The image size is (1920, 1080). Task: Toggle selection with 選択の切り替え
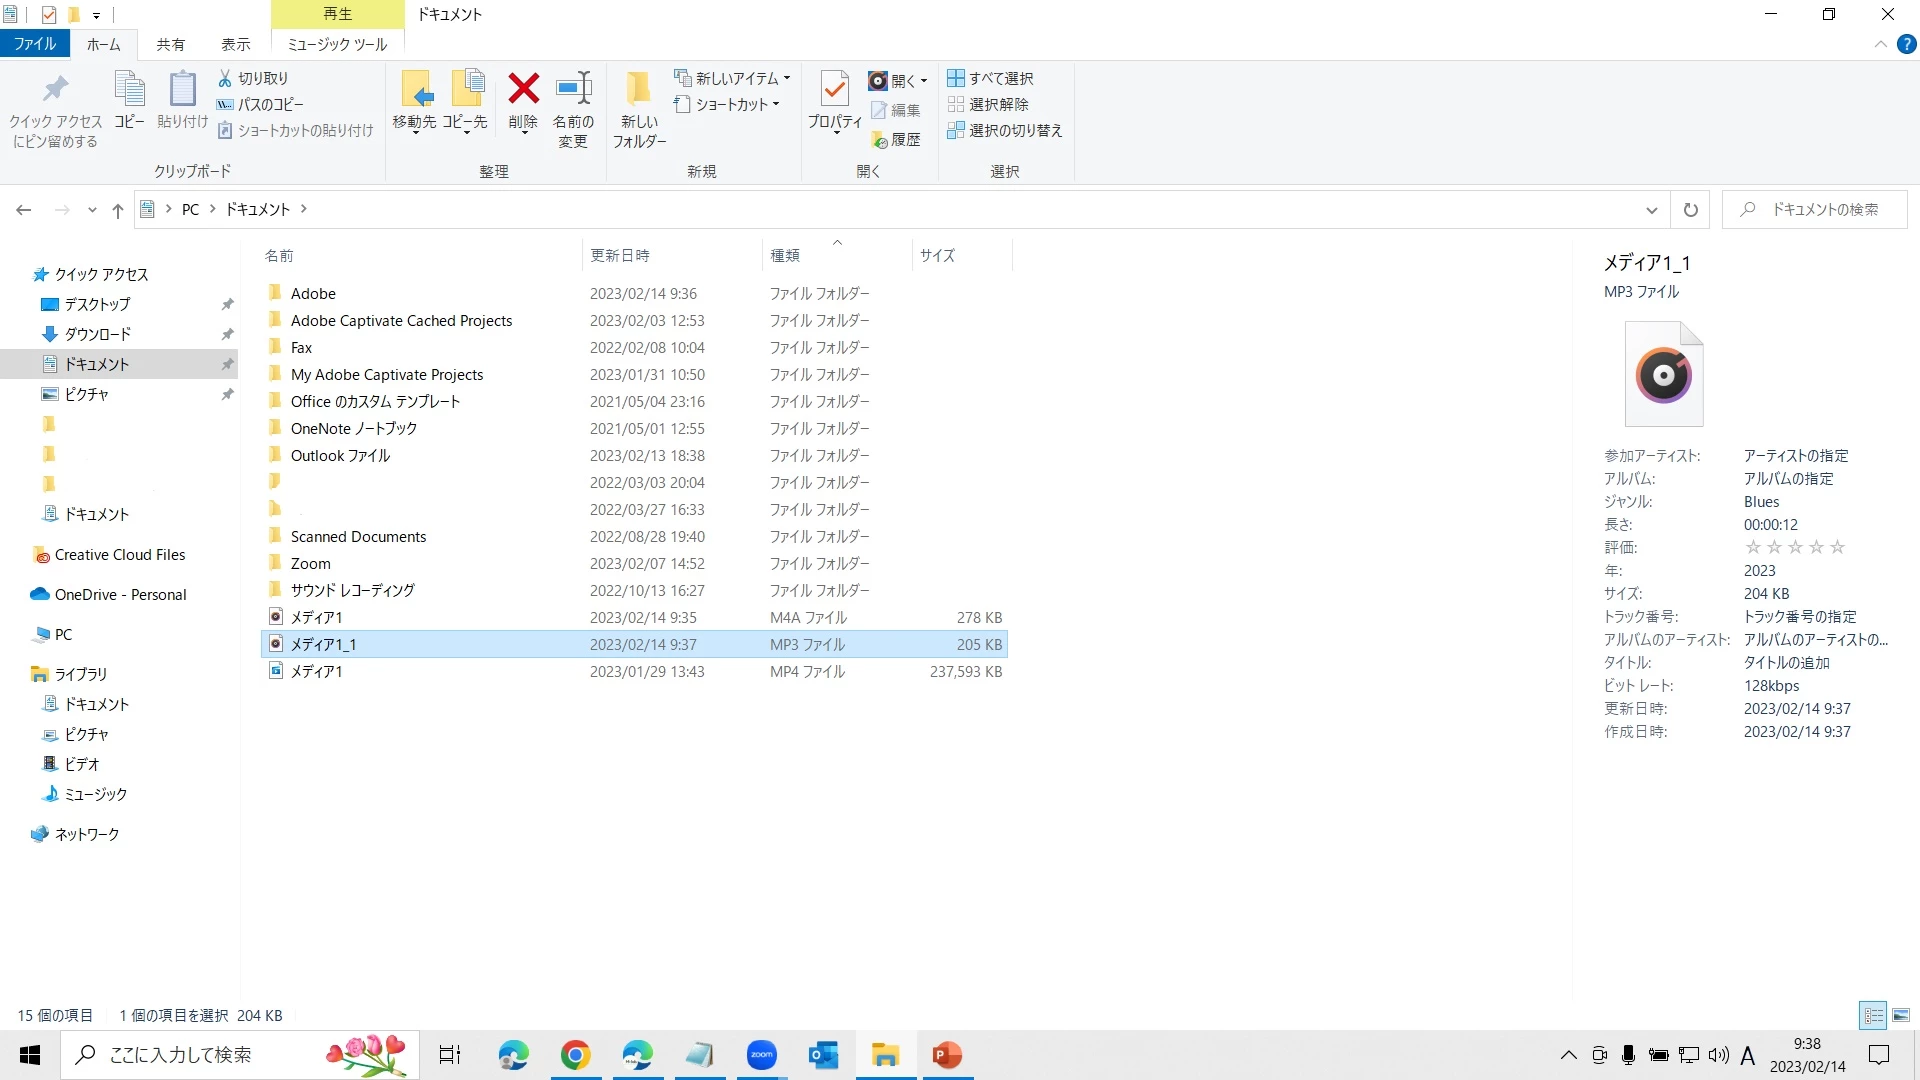[1005, 131]
